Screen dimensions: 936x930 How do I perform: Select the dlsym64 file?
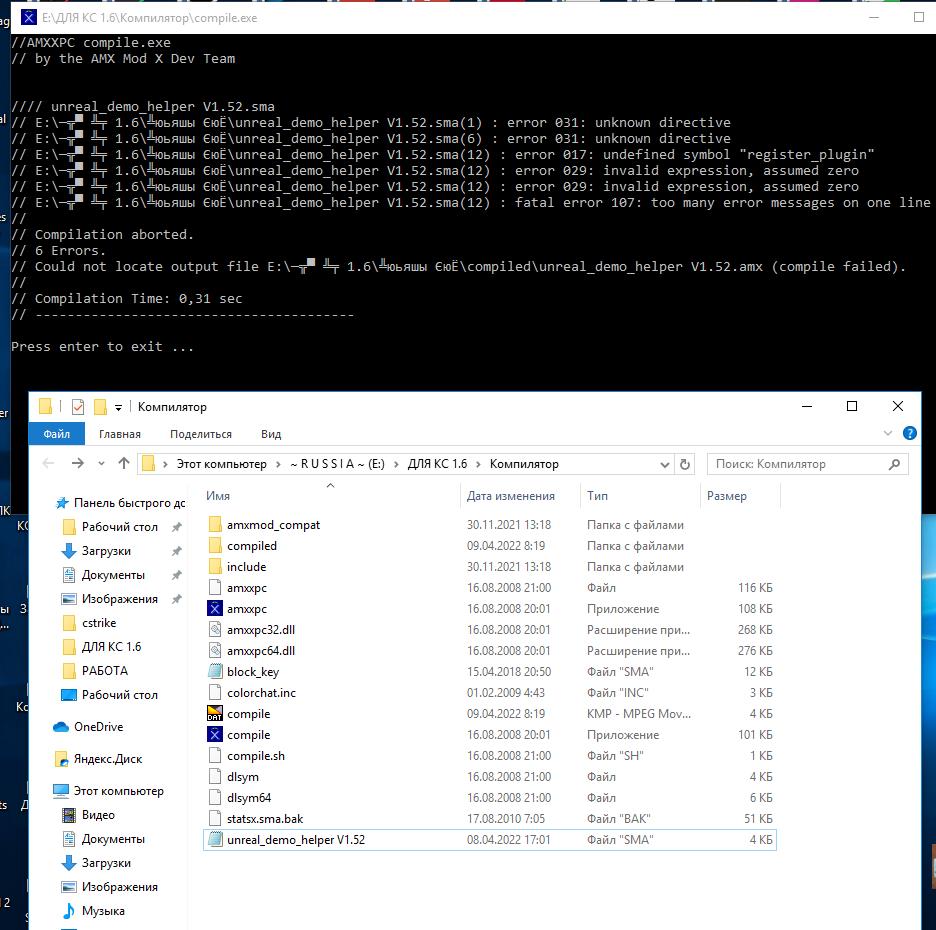tap(248, 797)
